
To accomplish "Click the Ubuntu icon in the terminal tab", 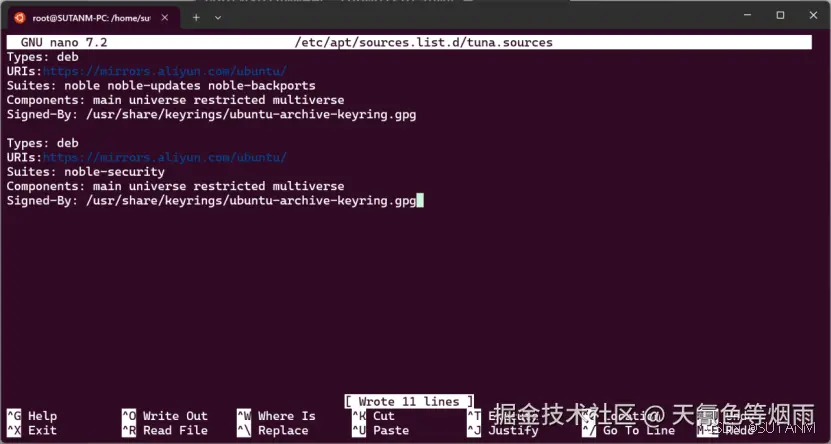I will 20,18.
